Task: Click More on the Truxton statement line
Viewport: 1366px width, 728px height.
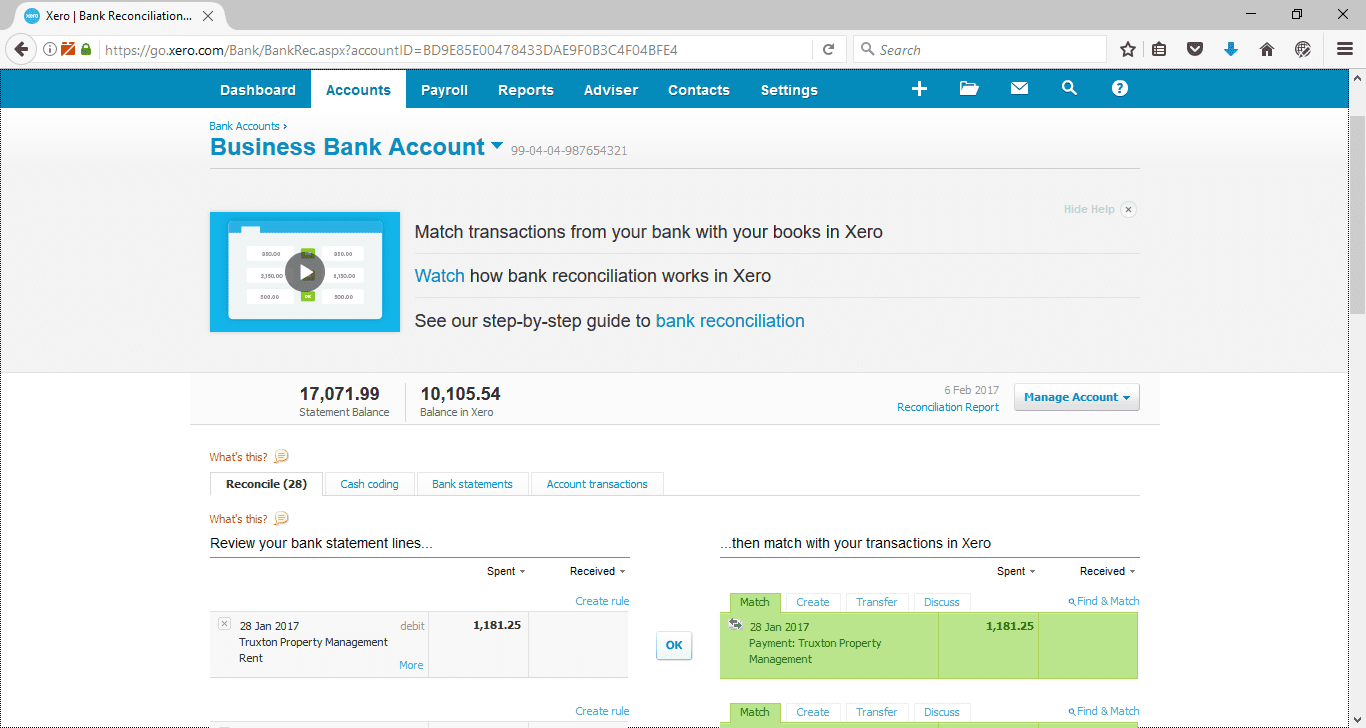Action: 411,665
